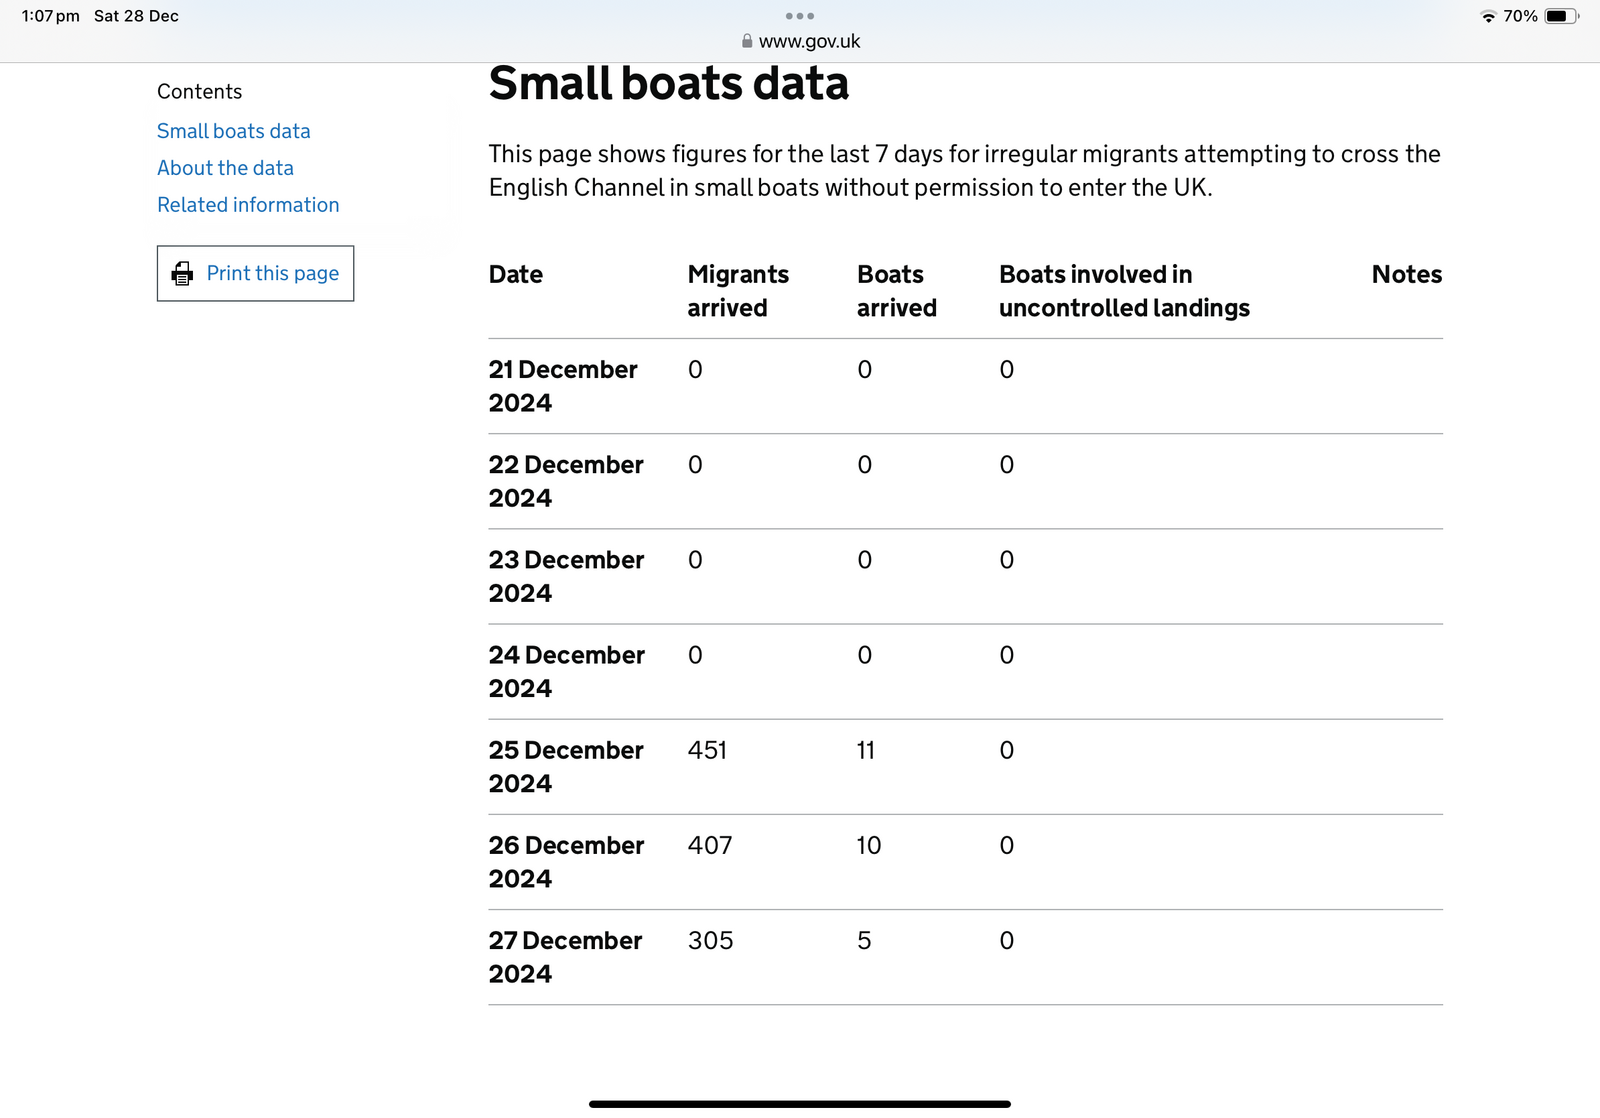
Task: Select the 451 migrants arrived value
Action: point(707,750)
